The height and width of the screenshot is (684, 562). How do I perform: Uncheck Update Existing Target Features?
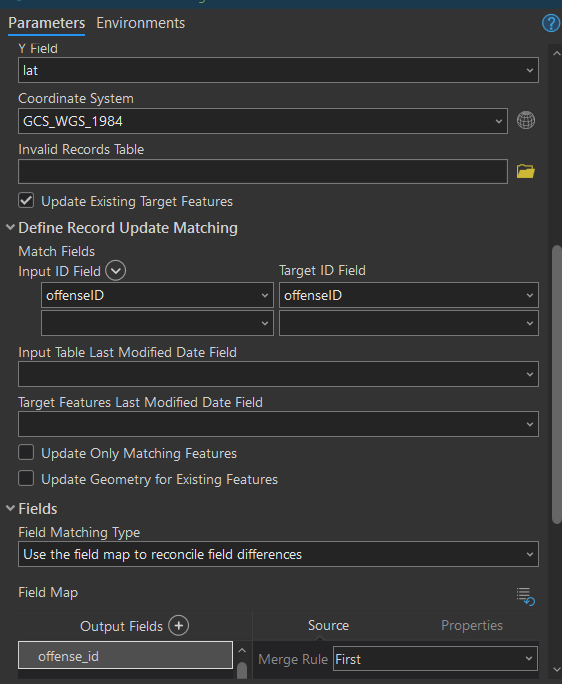26,201
